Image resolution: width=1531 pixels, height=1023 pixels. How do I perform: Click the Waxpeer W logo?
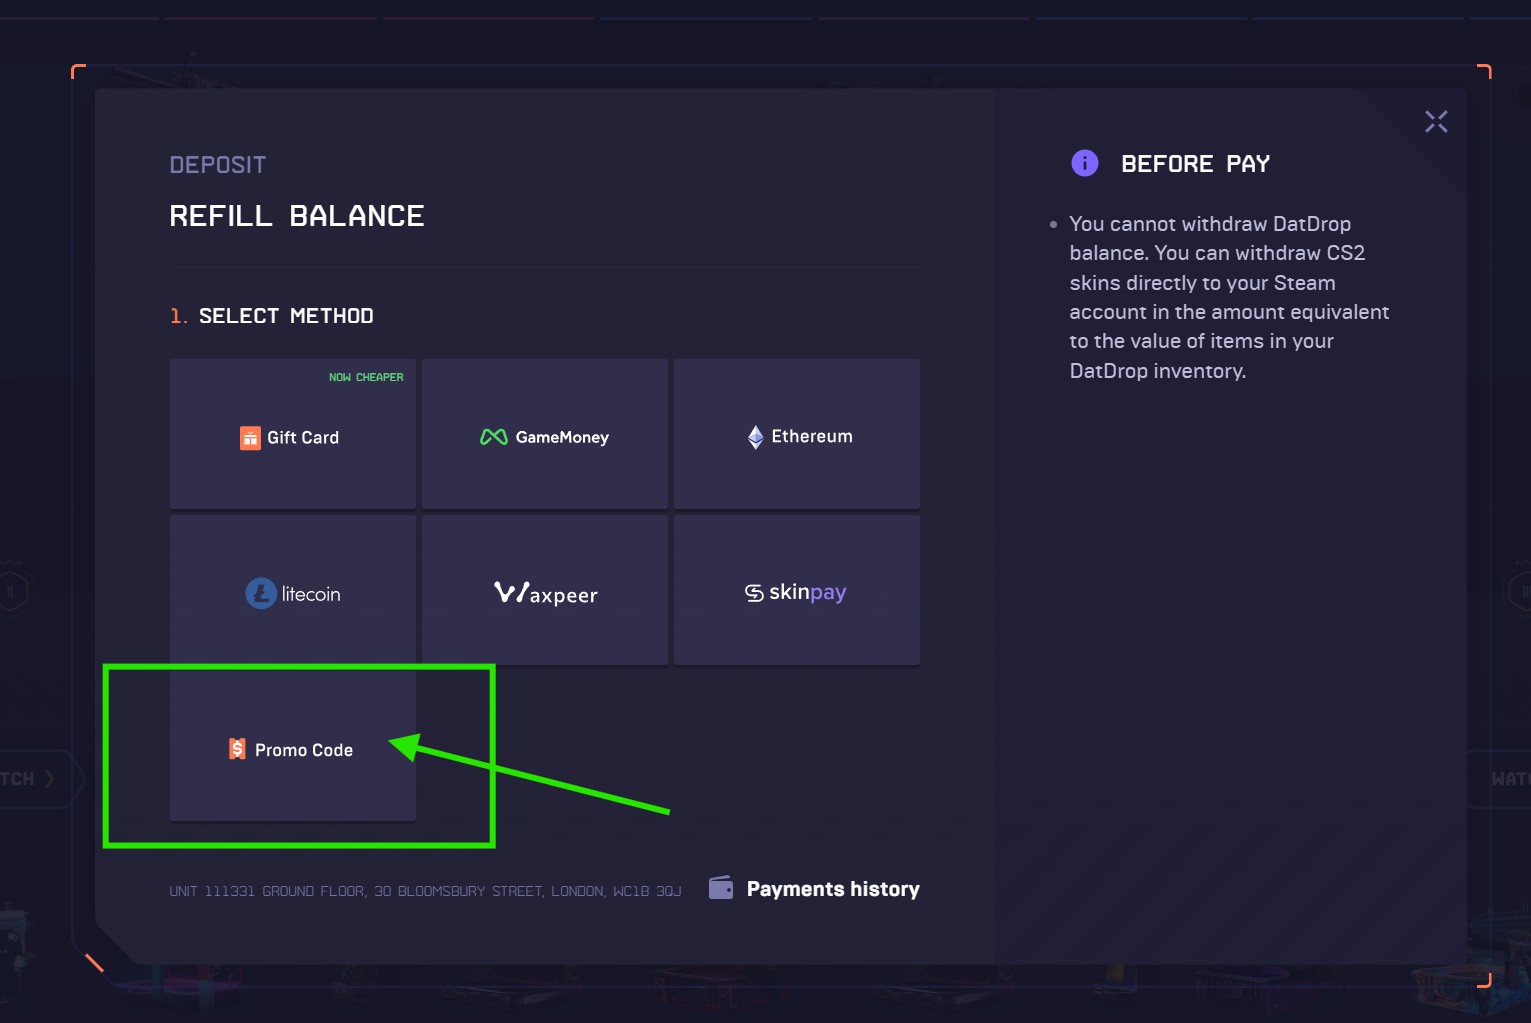pyautogui.click(x=510, y=591)
